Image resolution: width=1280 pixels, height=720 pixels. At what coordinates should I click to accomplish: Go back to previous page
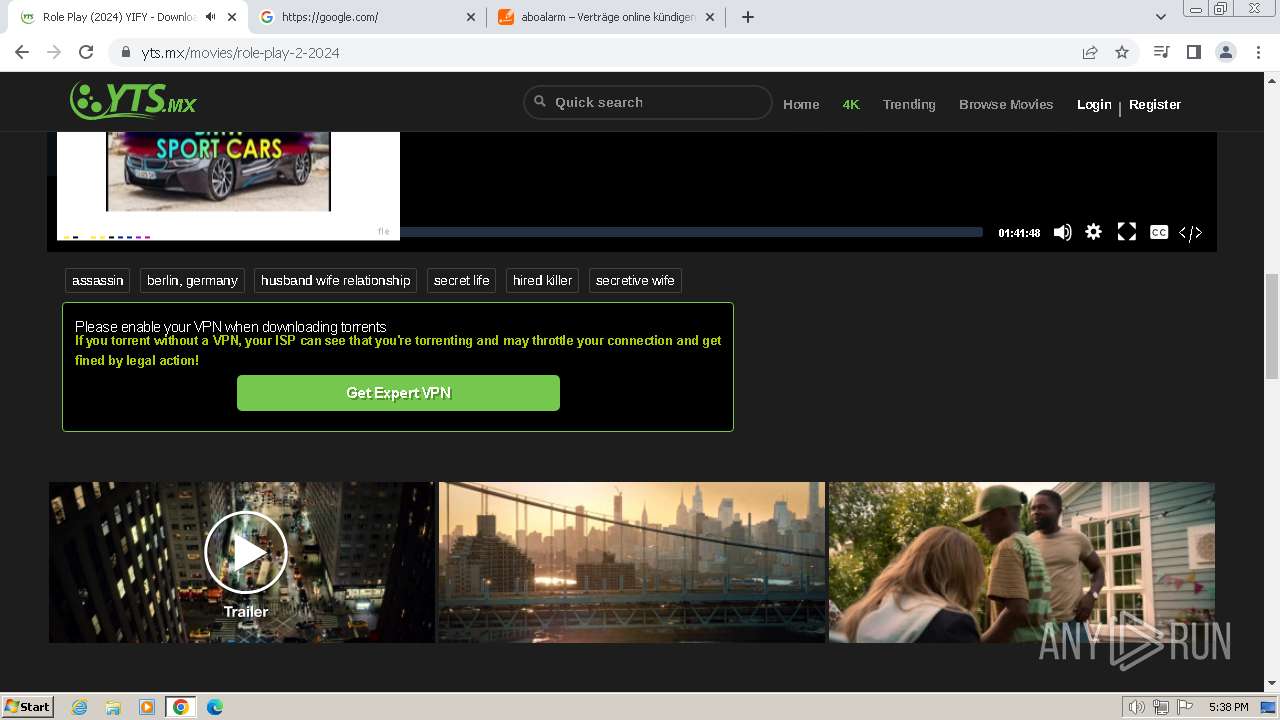(x=22, y=52)
